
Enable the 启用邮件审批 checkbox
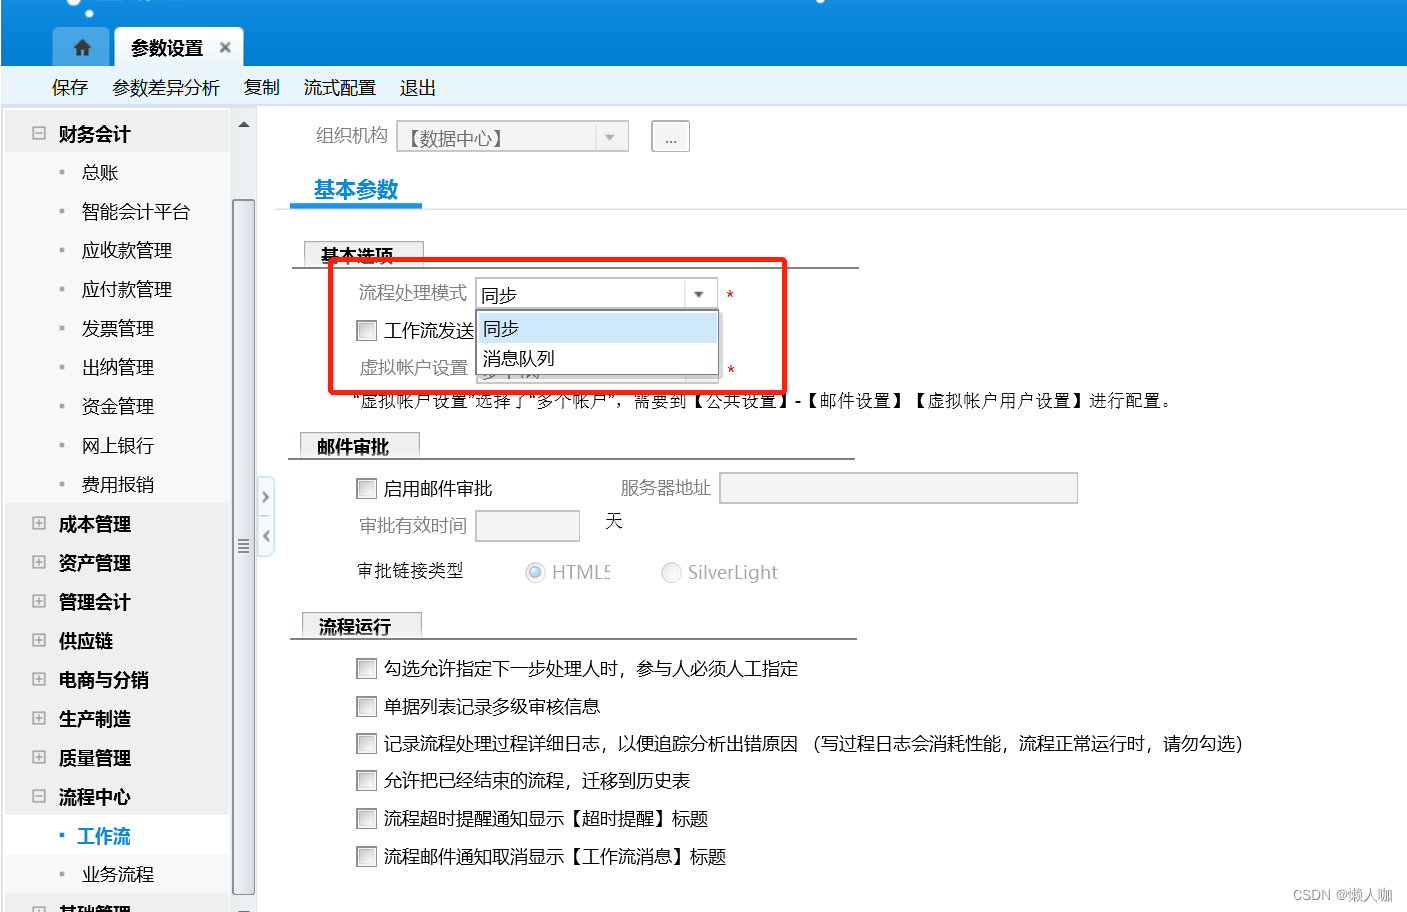(367, 488)
